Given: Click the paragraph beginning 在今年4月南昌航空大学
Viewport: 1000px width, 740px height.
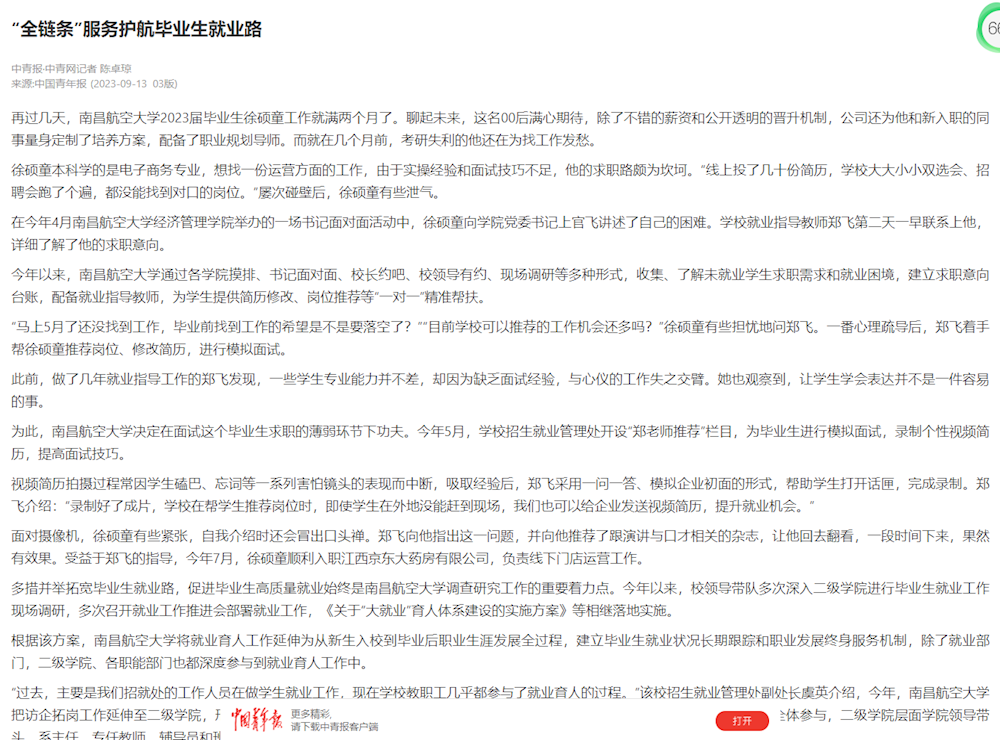Looking at the screenshot, I should pos(500,233).
